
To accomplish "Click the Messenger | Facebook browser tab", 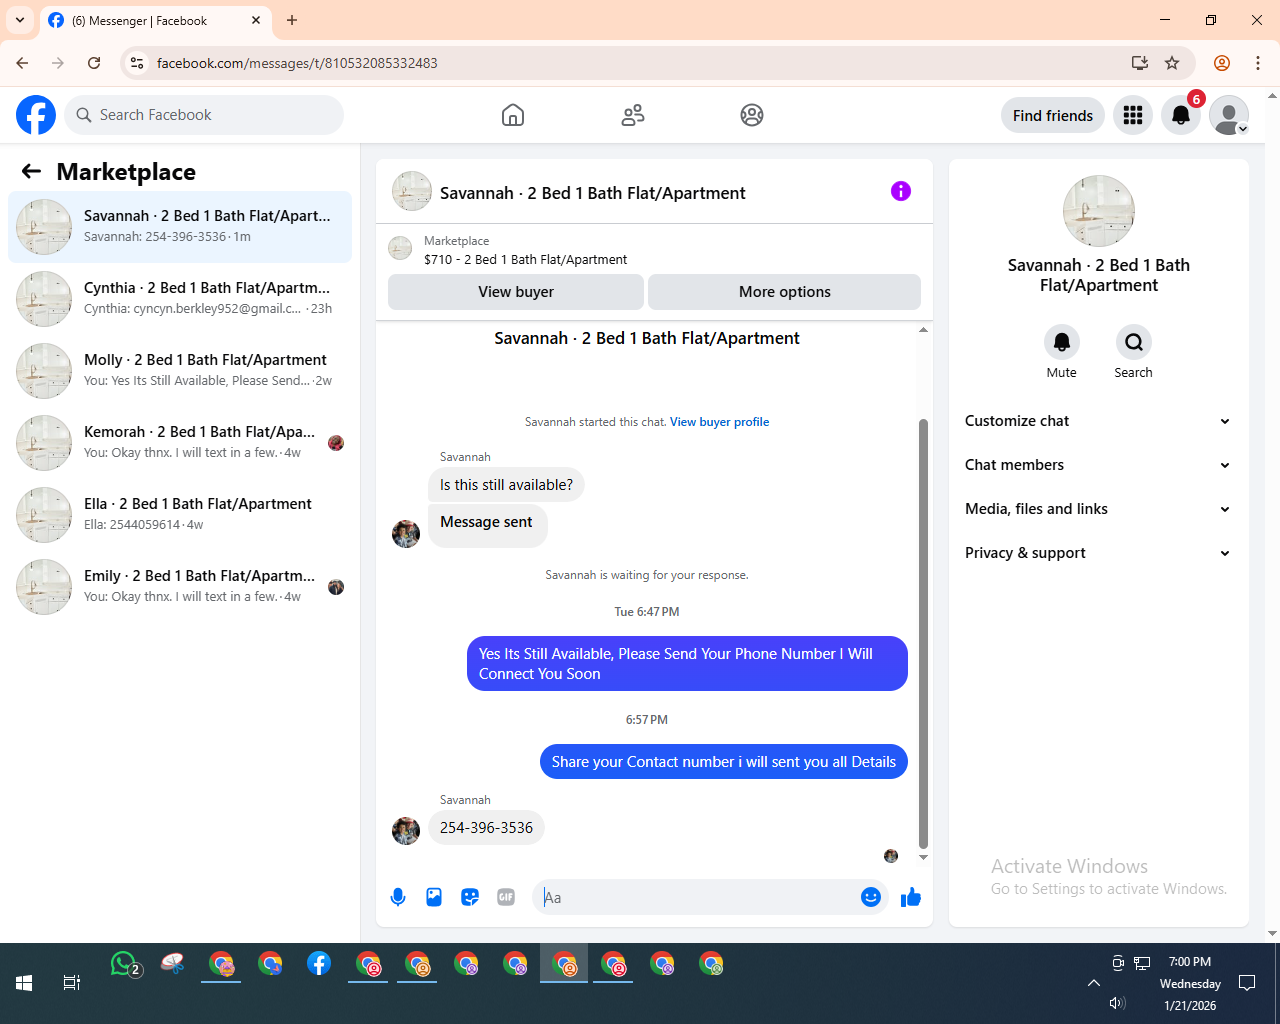I will (x=155, y=20).
